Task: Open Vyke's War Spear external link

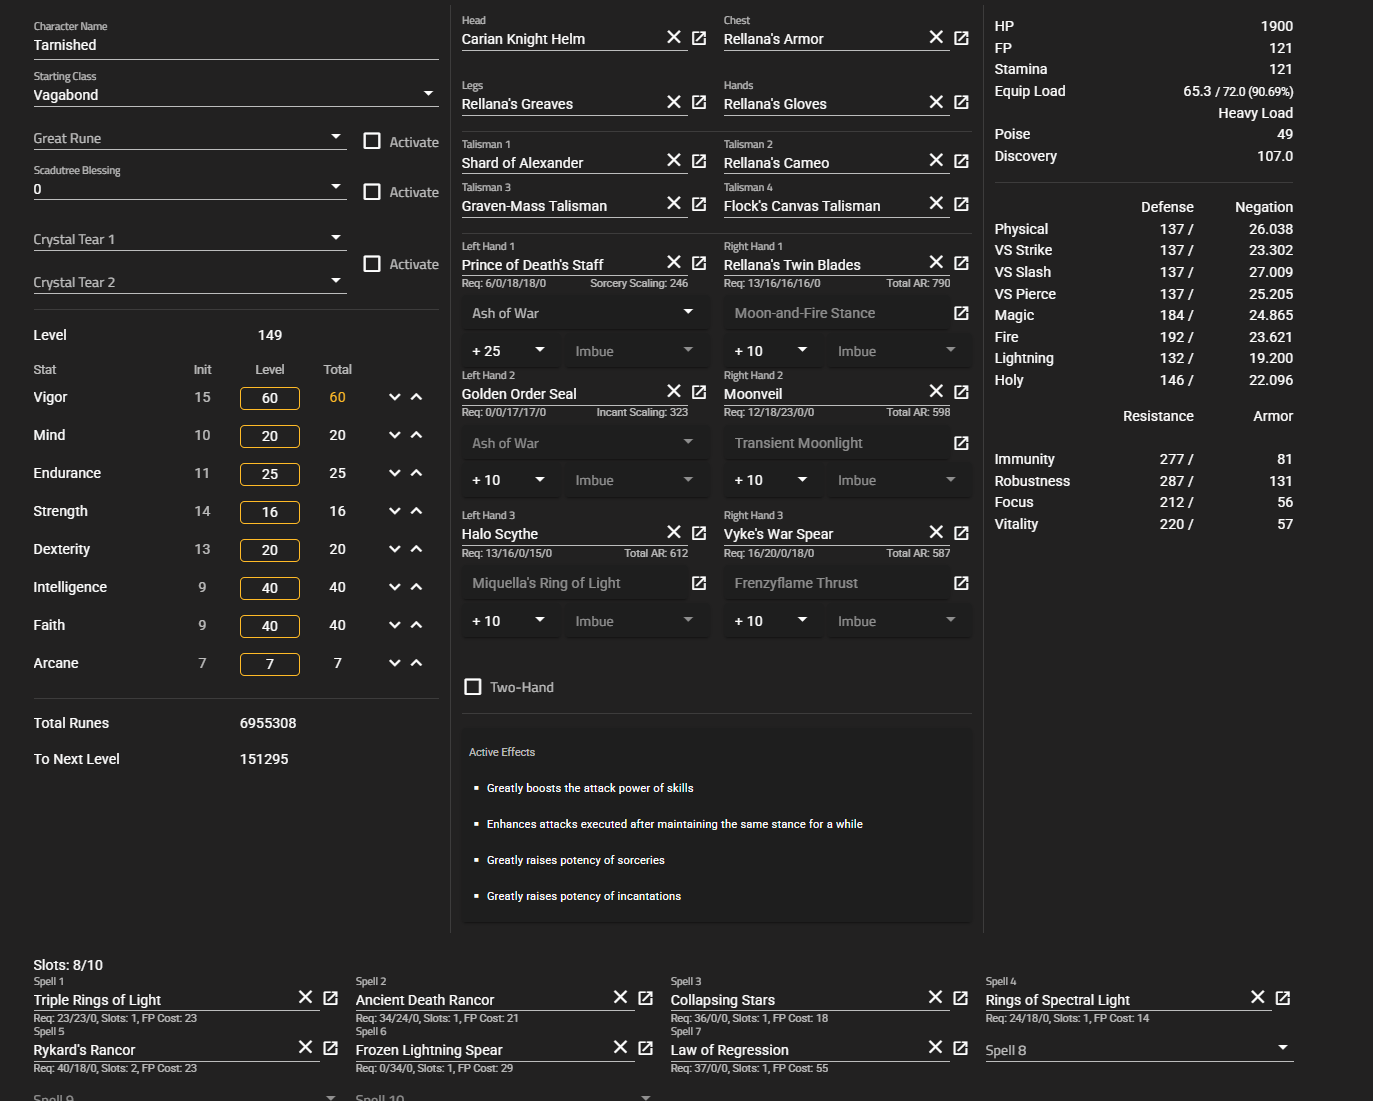Action: 961,533
